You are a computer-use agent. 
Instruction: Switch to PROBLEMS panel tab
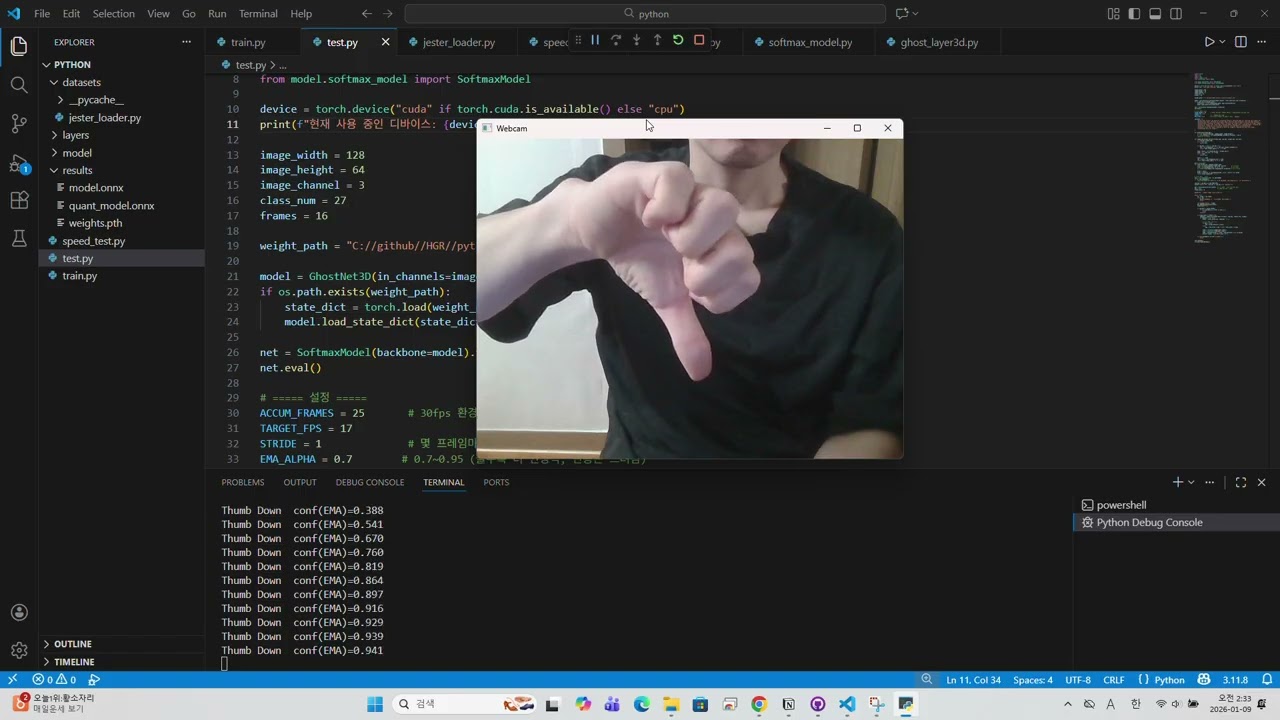[x=243, y=482]
